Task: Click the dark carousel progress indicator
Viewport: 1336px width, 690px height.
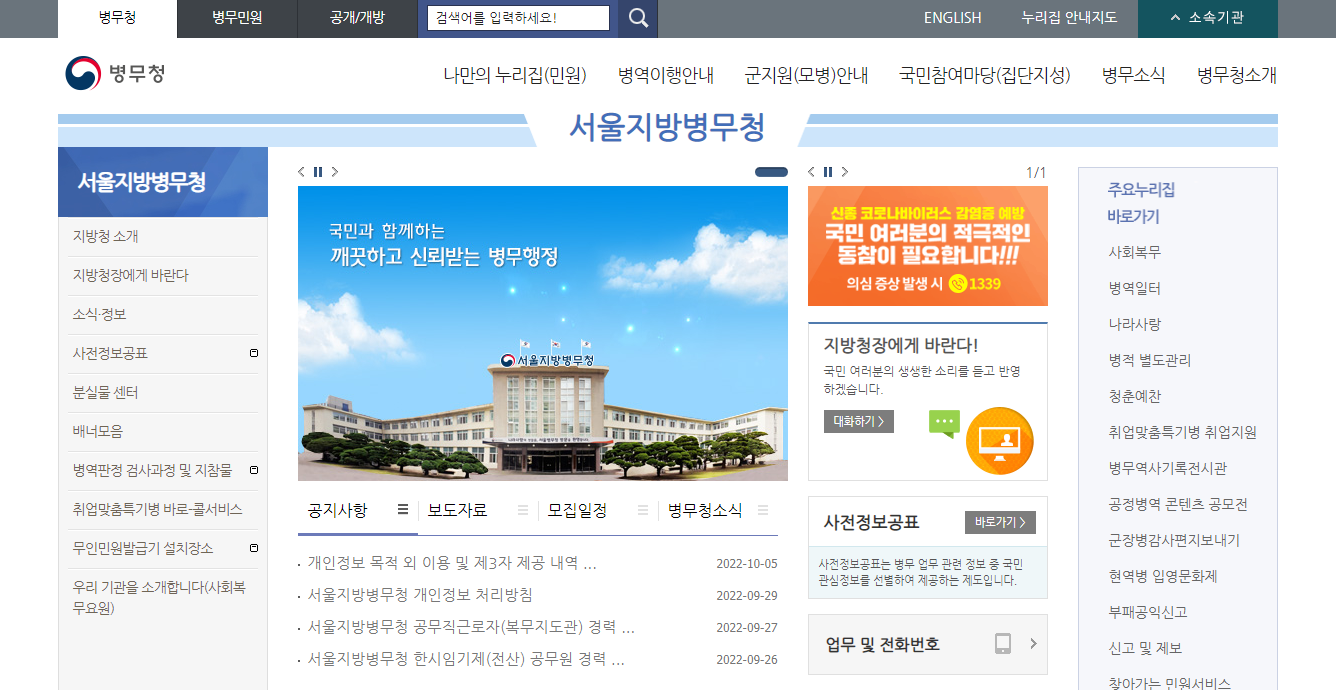Action: click(770, 171)
